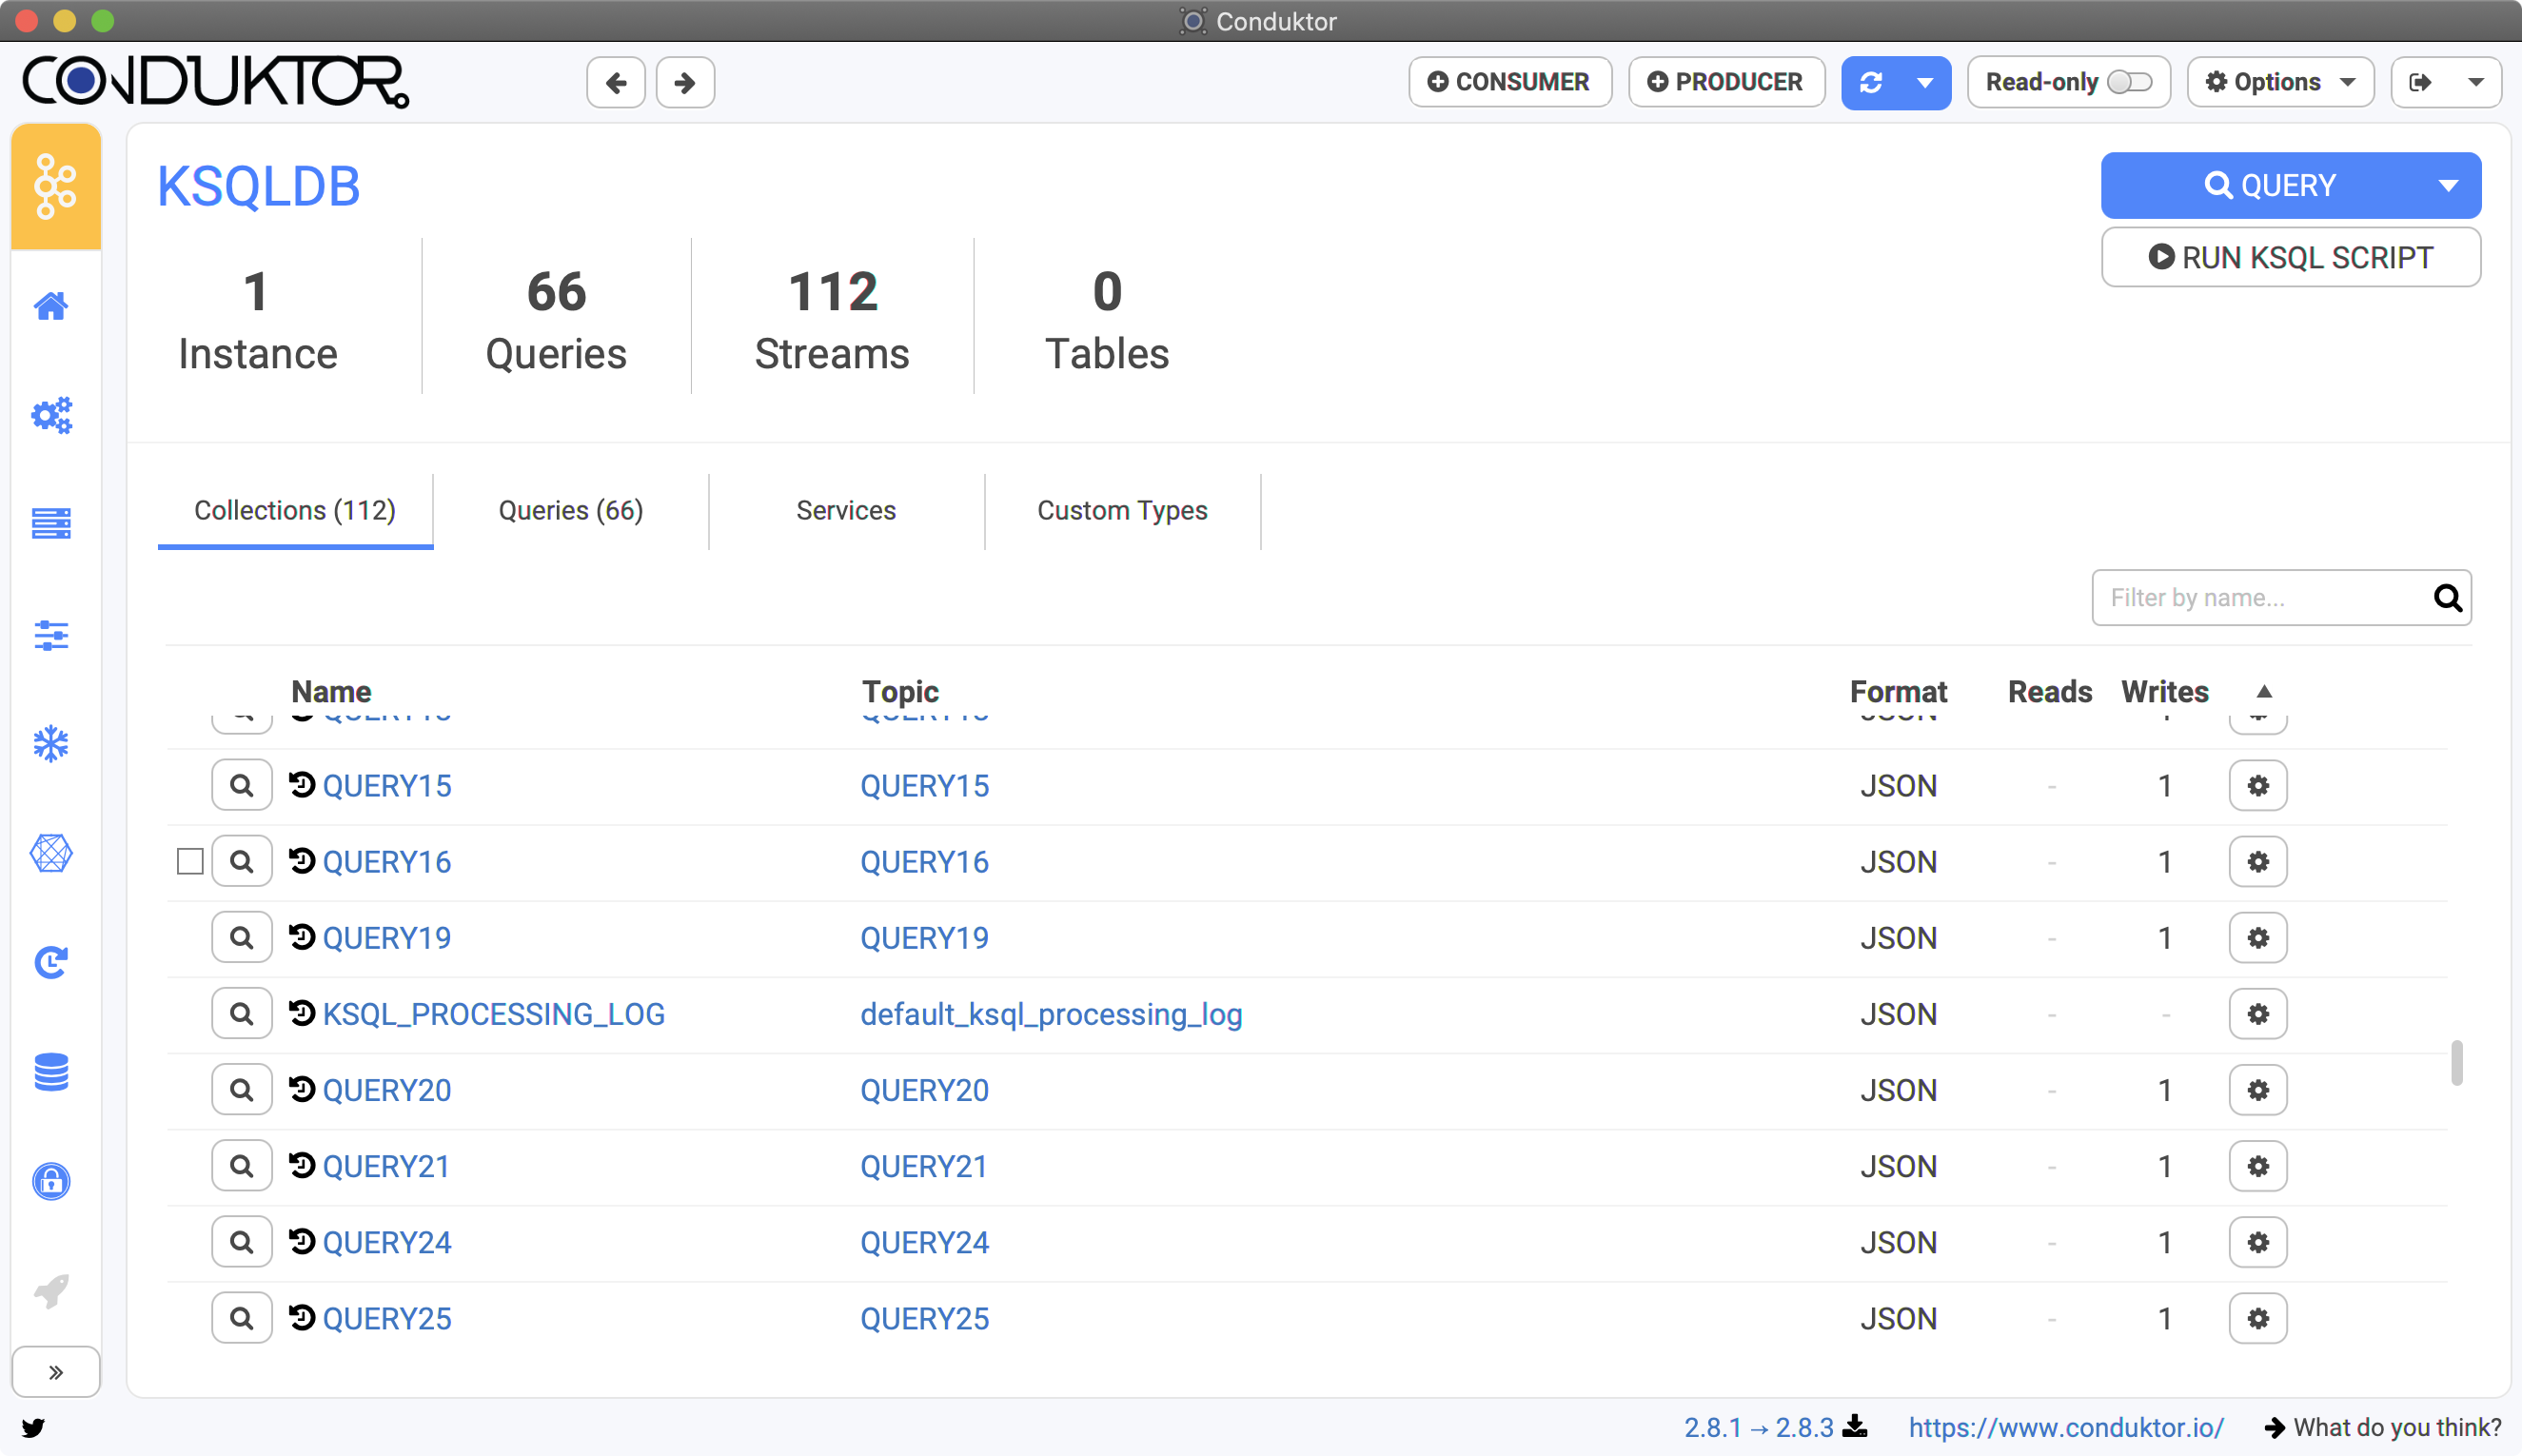The height and width of the screenshot is (1456, 2522).
Task: Open the PRODUCER button
Action: [x=1727, y=82]
